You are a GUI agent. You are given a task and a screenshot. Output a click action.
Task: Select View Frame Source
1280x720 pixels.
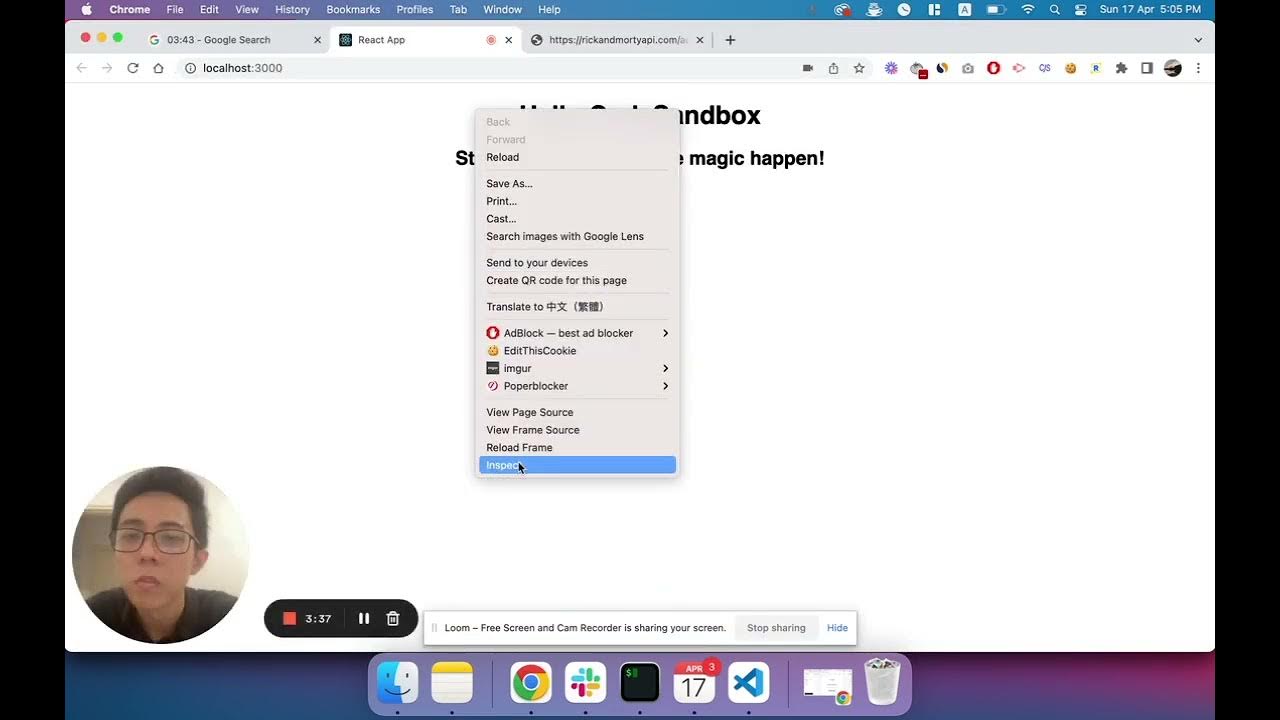pos(577,430)
